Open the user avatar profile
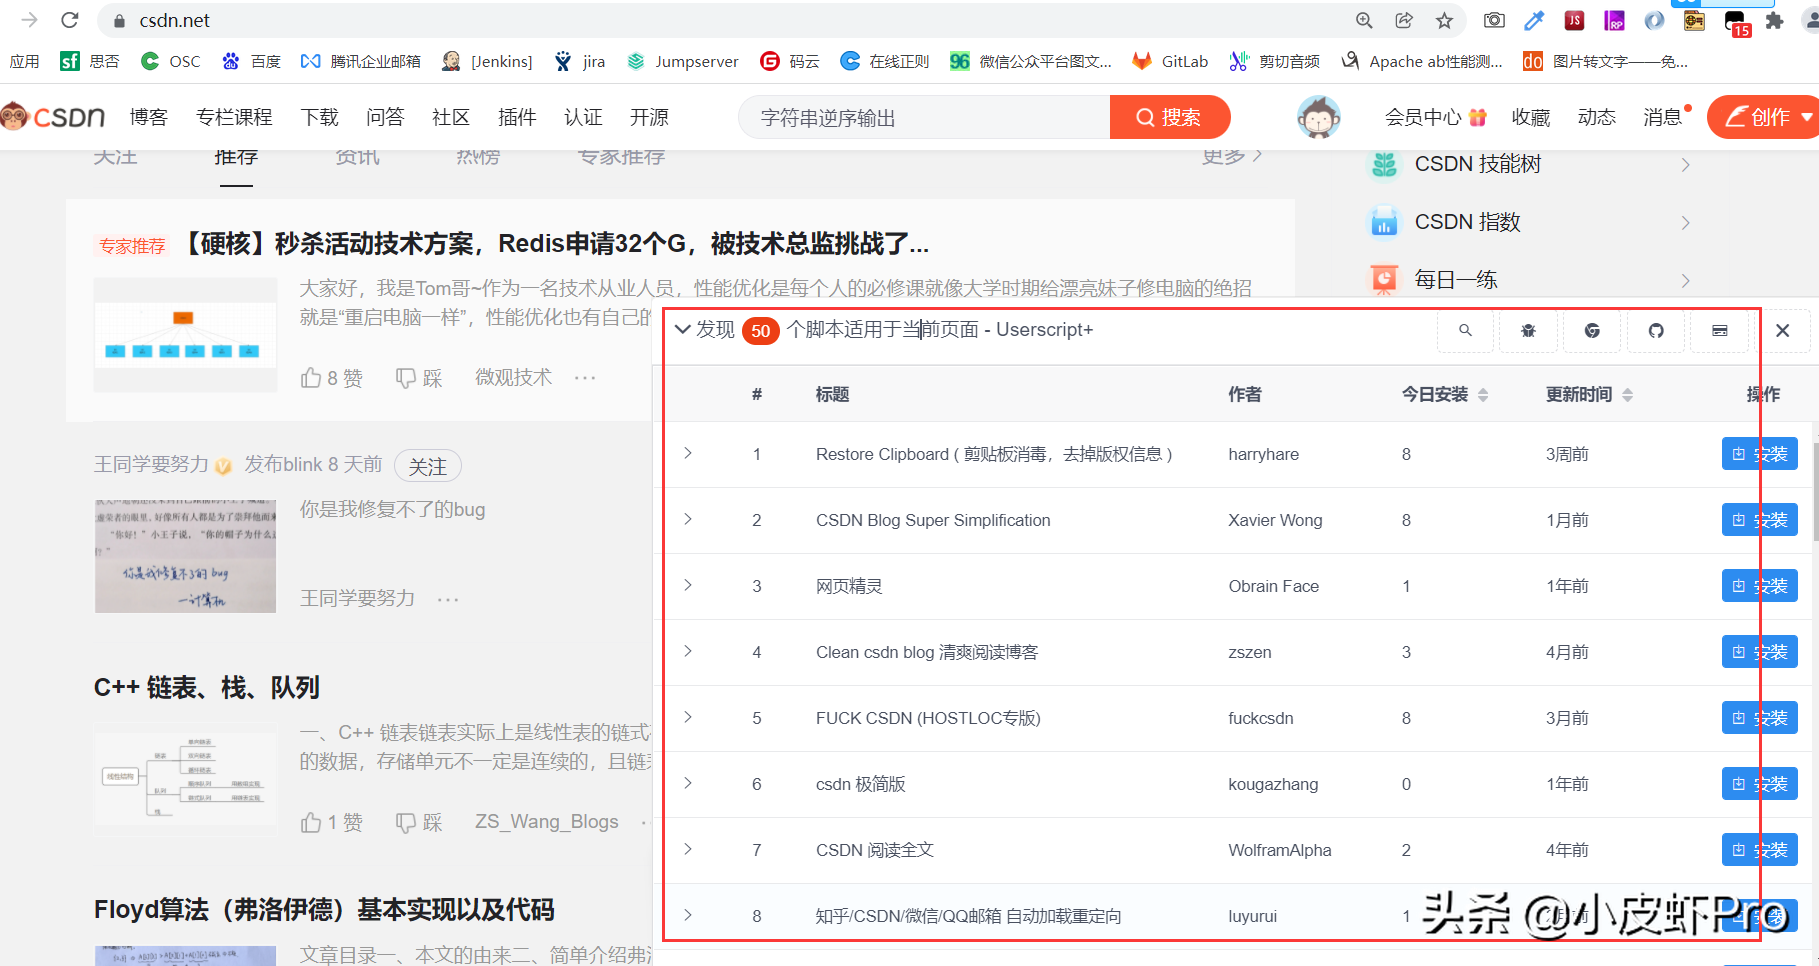Viewport: 1819px width, 966px height. tap(1319, 117)
